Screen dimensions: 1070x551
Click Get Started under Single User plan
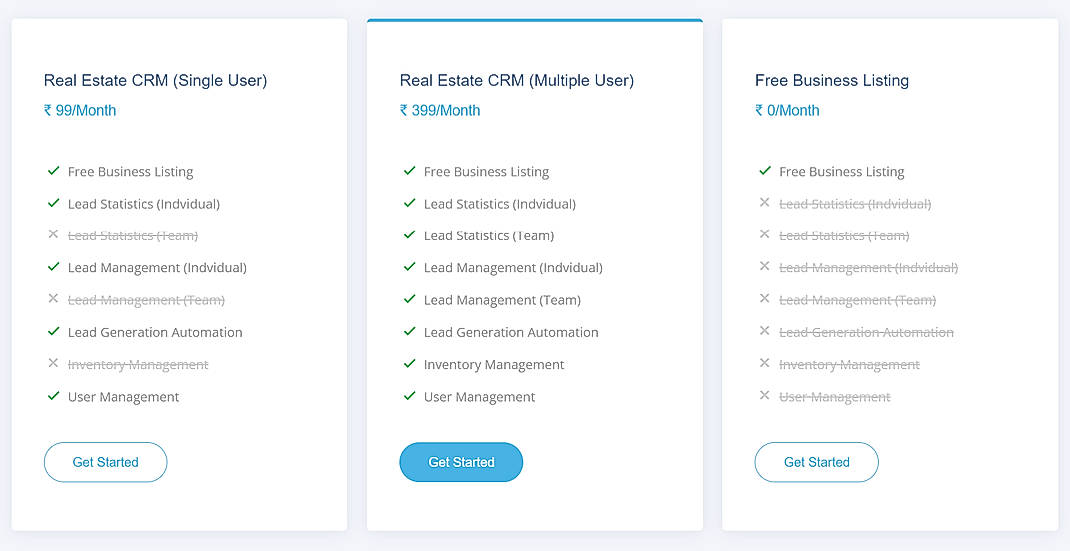coord(106,462)
